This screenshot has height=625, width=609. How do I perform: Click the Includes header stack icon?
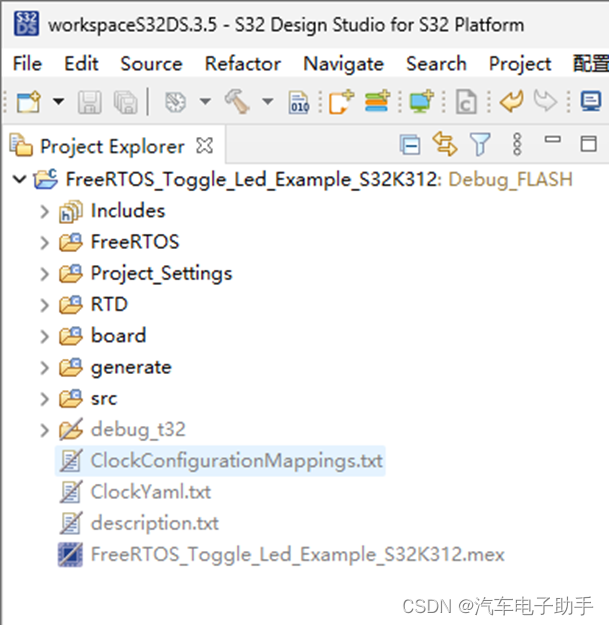[x=71, y=211]
